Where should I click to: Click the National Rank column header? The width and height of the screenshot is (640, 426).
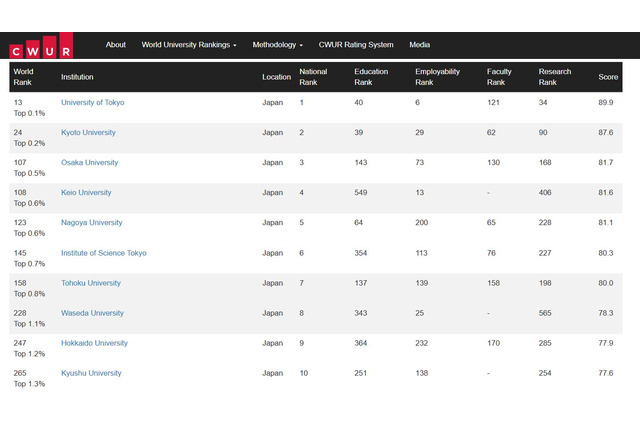click(x=313, y=77)
